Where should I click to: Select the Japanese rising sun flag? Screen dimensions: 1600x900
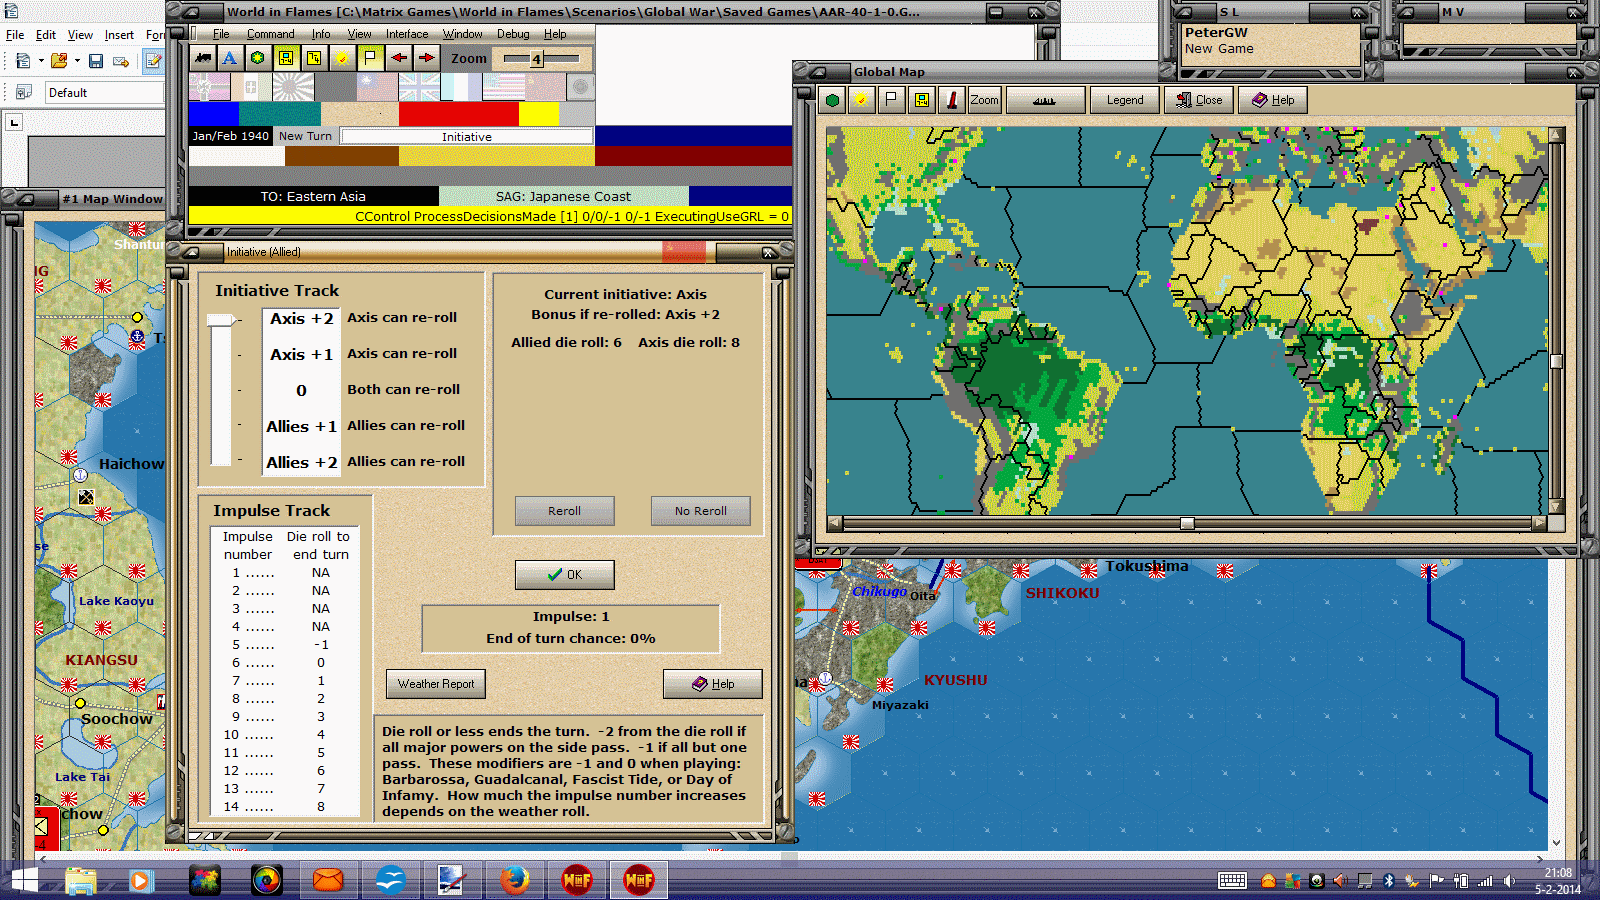coord(292,87)
